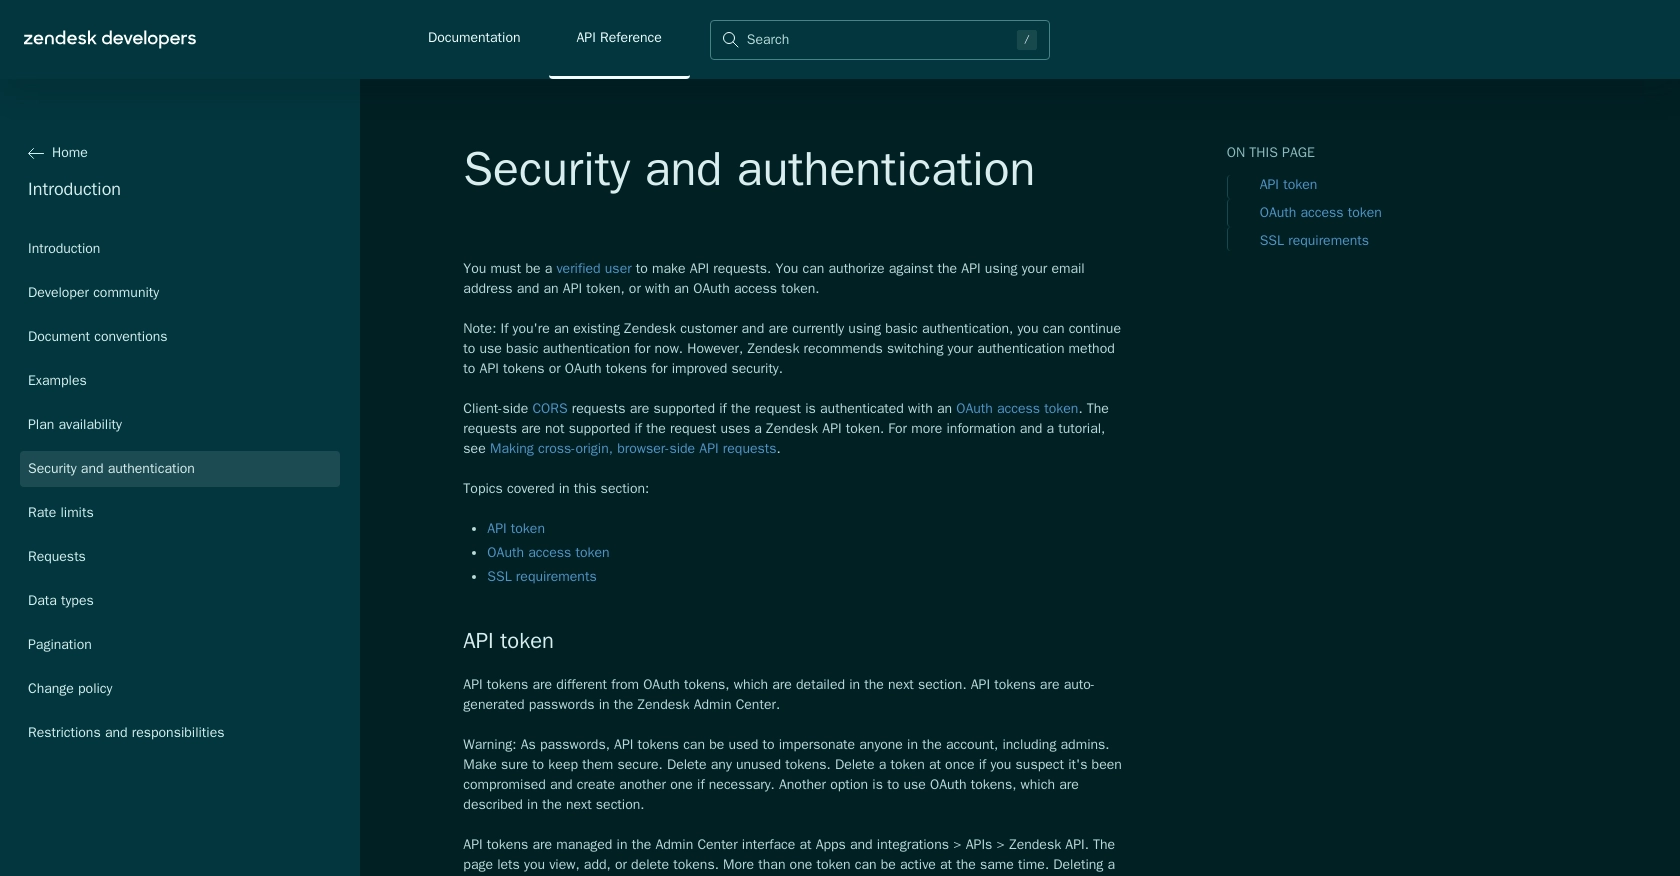Open Change policy page

[70, 689]
